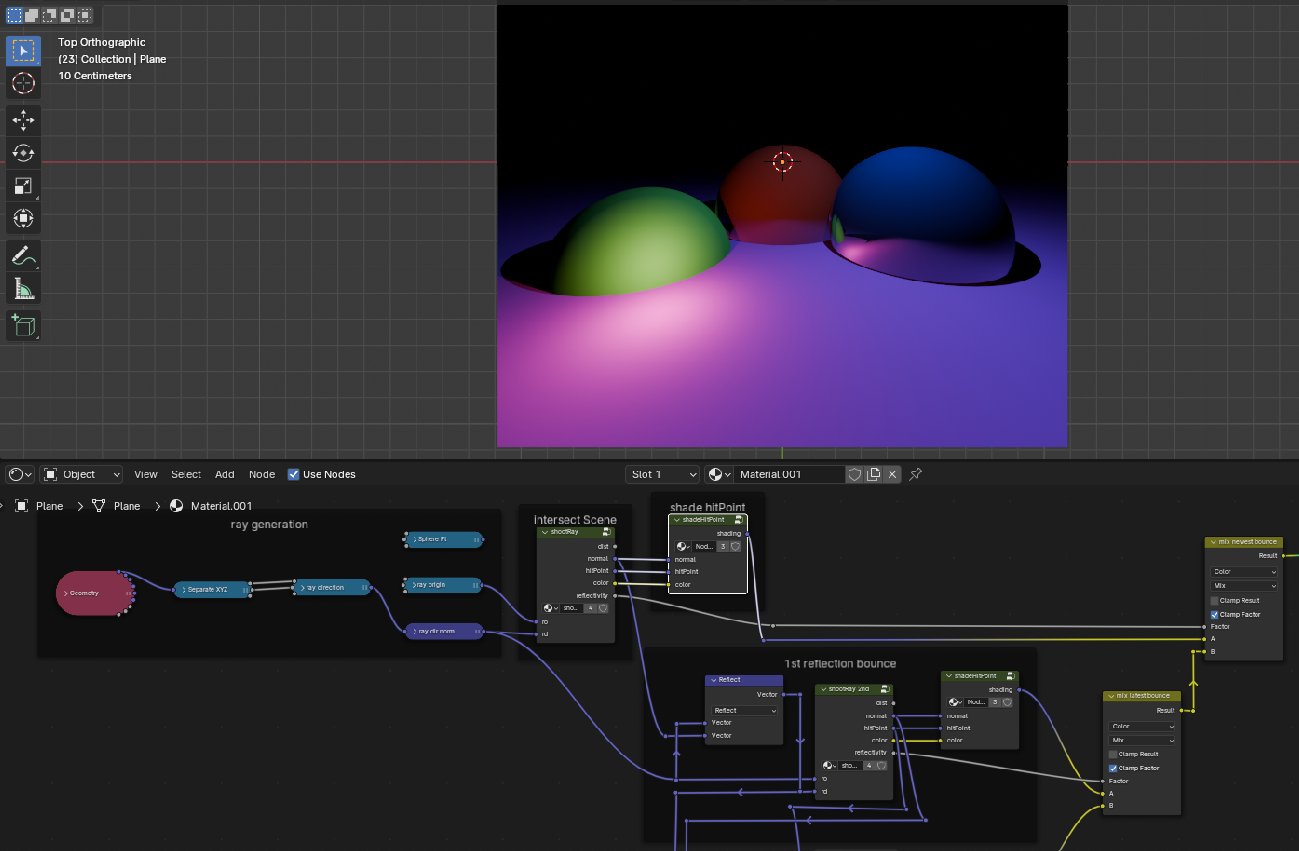Unlink Material.001 with the X button
Image resolution: width=1299 pixels, height=851 pixels.
(x=892, y=474)
